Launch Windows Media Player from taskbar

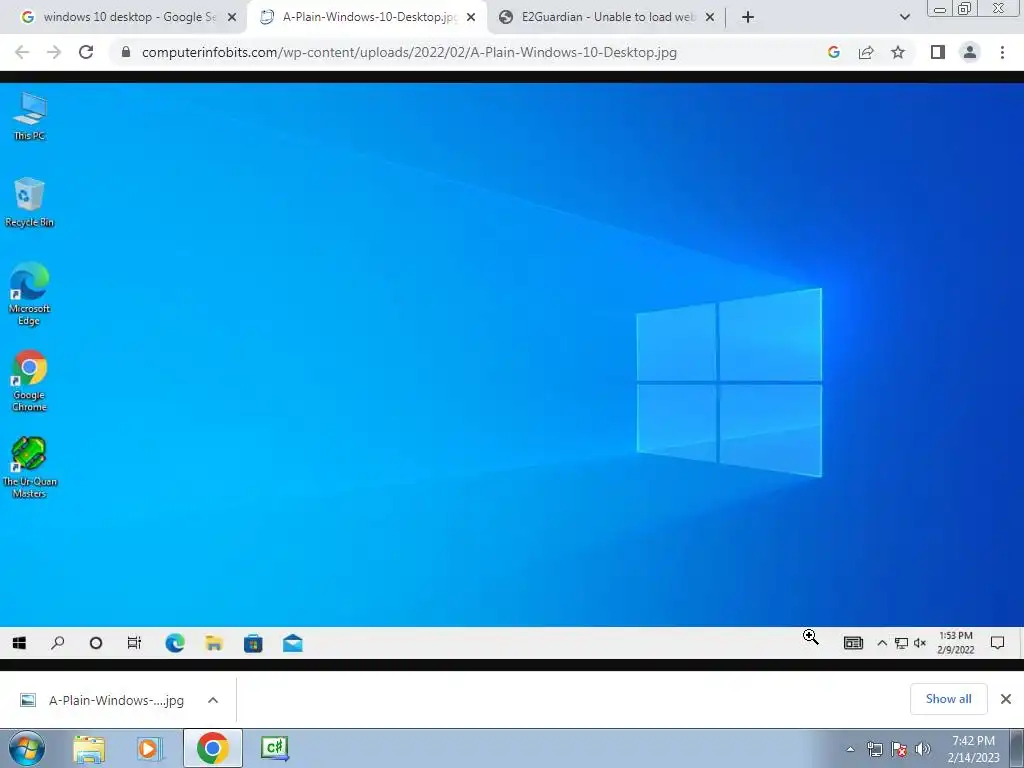tap(150, 748)
